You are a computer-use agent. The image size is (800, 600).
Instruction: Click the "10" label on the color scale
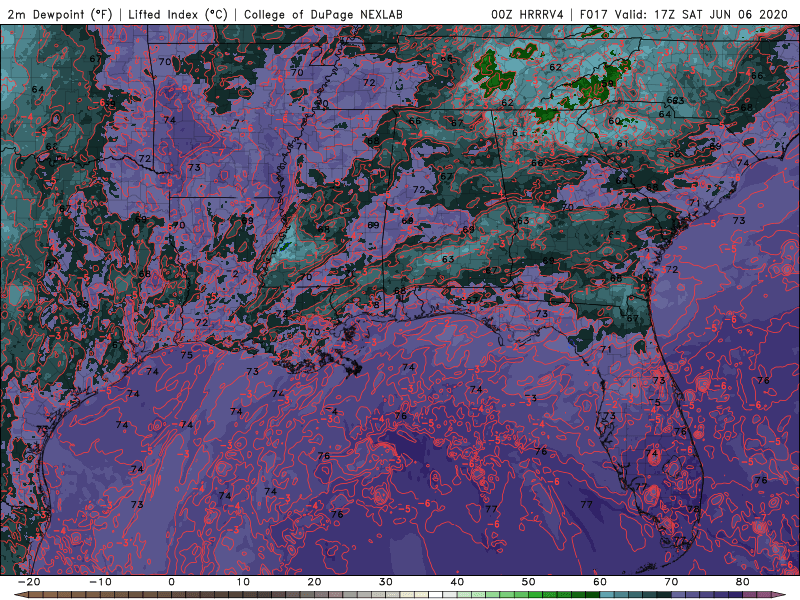click(243, 582)
